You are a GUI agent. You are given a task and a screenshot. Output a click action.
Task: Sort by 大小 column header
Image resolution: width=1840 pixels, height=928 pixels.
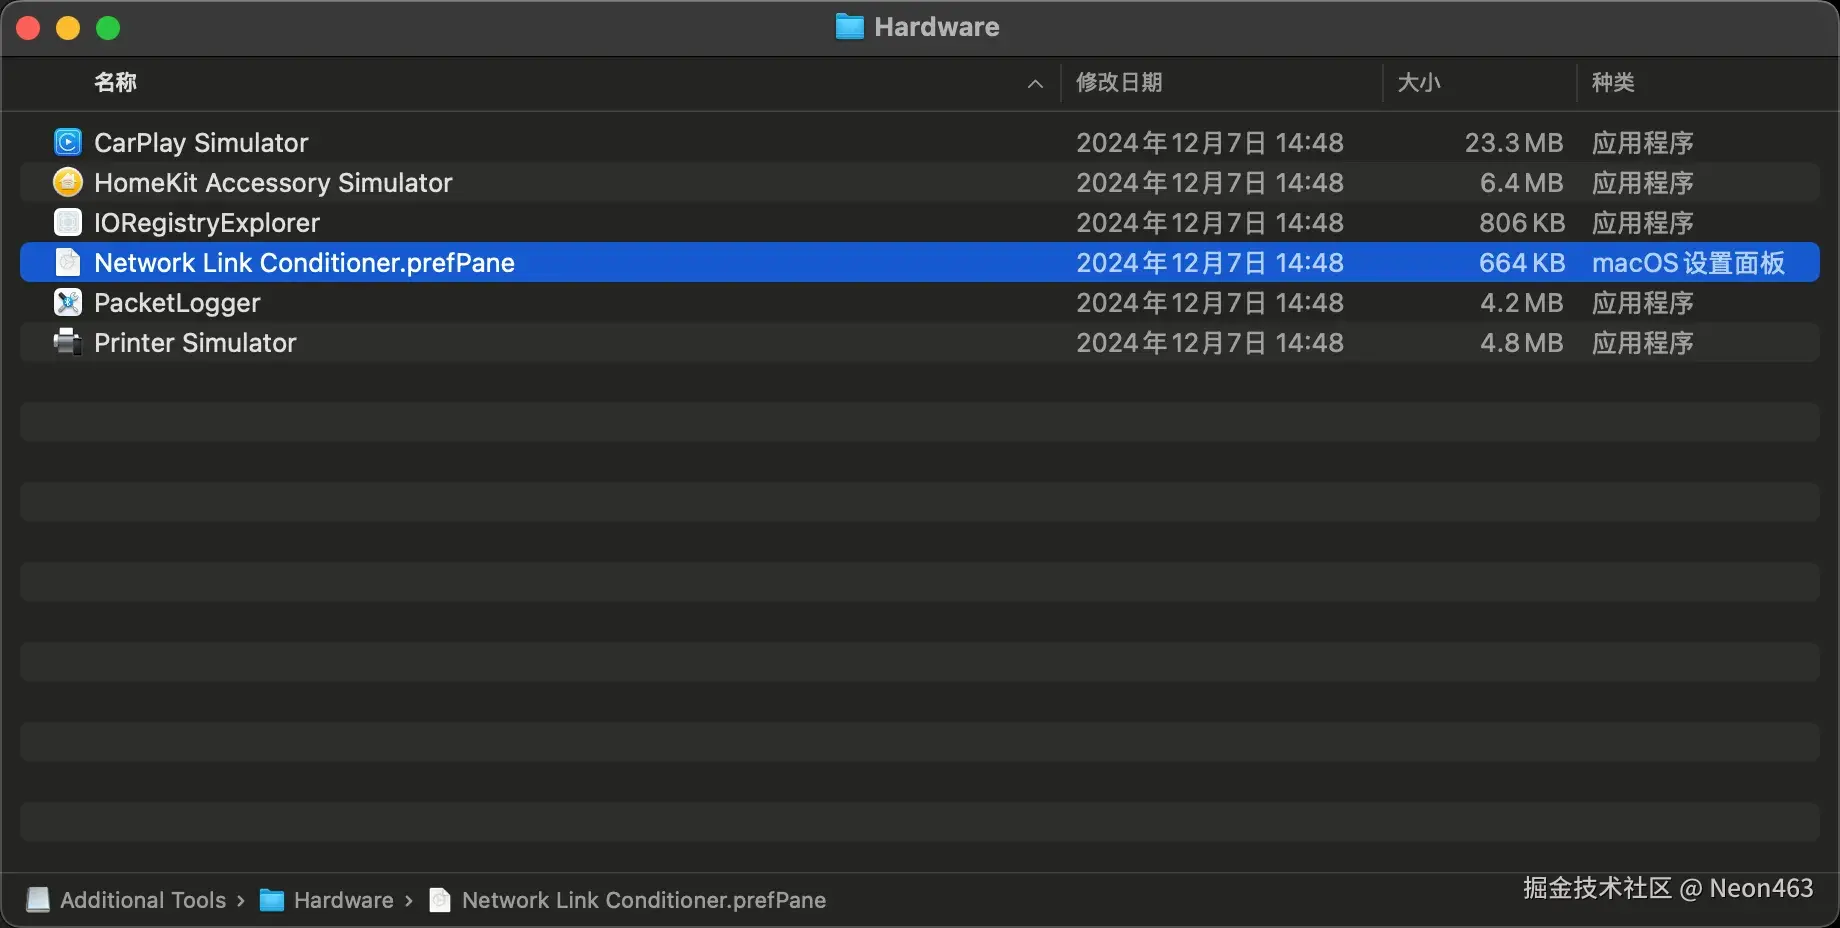[x=1418, y=83]
